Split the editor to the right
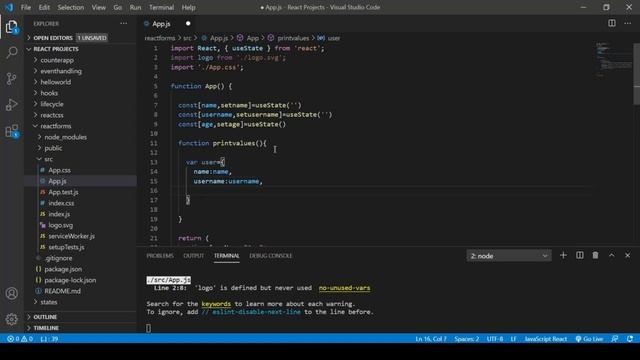 611,23
